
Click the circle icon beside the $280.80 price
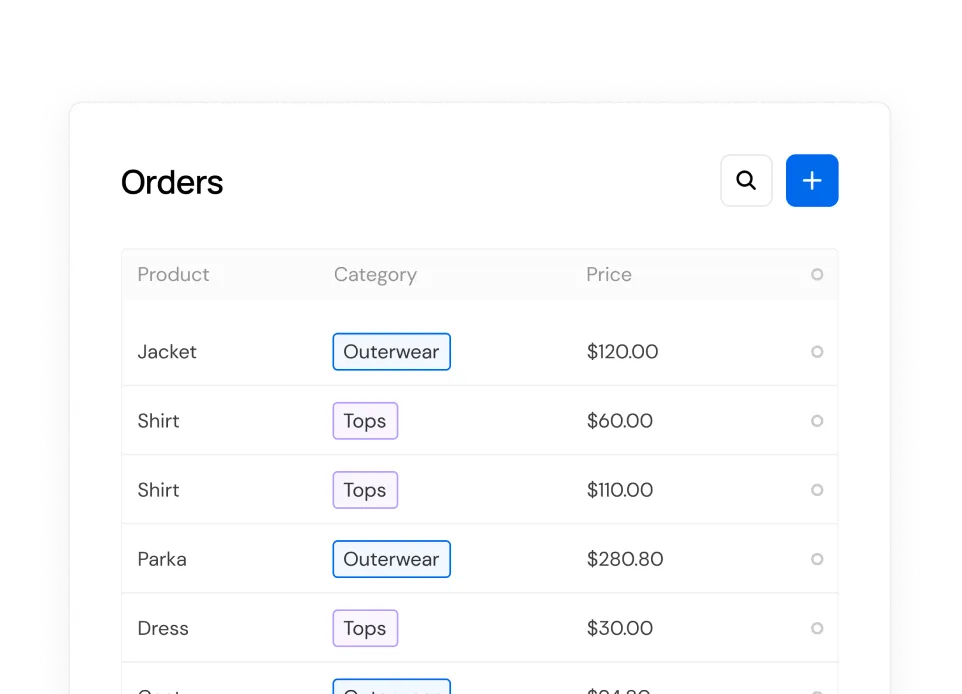817,558
